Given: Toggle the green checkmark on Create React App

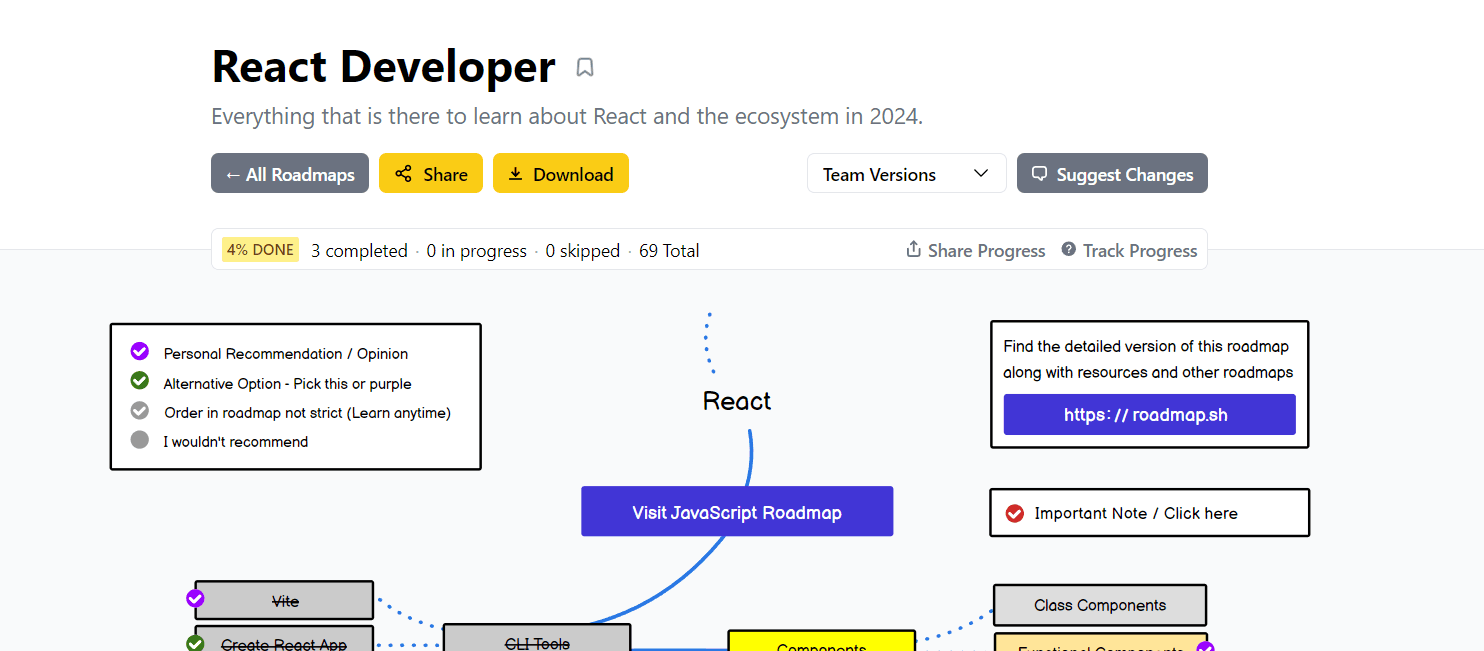Looking at the screenshot, I should pos(195,643).
